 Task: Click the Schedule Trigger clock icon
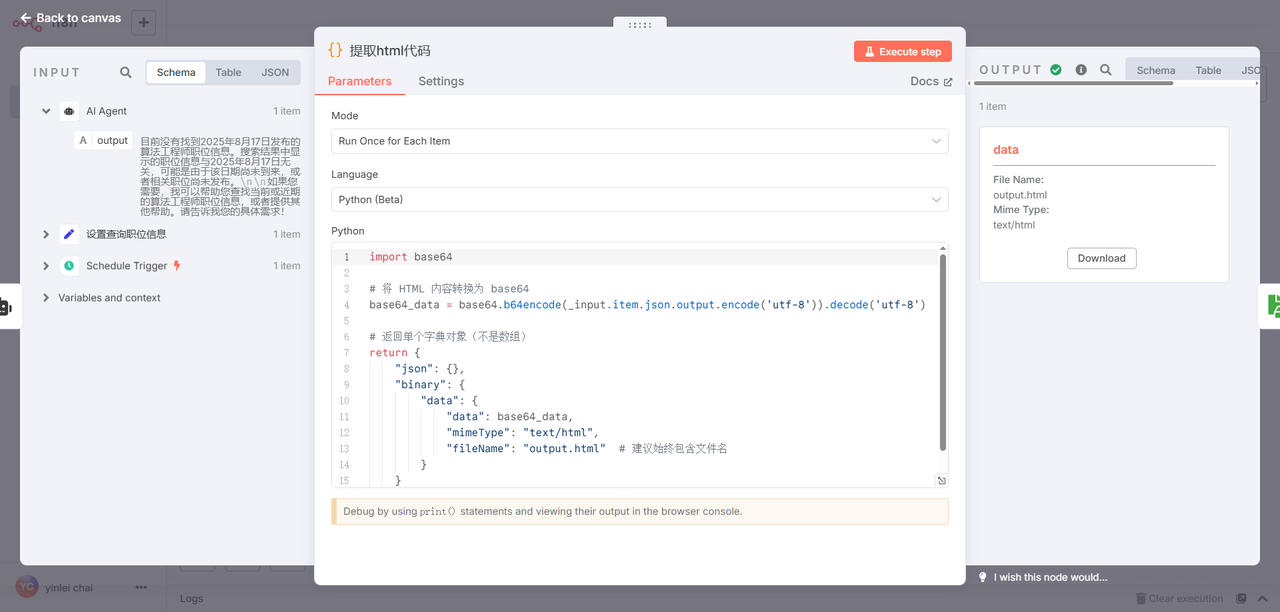pyautogui.click(x=69, y=266)
